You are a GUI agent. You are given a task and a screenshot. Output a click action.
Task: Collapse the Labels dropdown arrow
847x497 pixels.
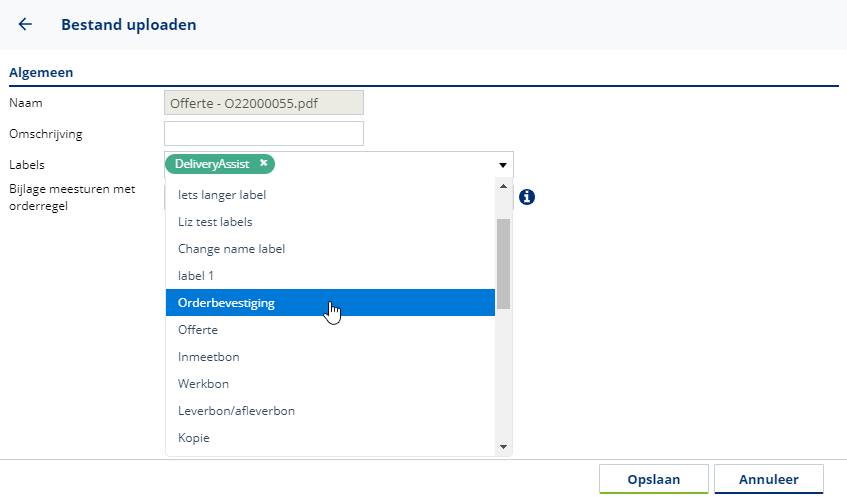pos(502,165)
